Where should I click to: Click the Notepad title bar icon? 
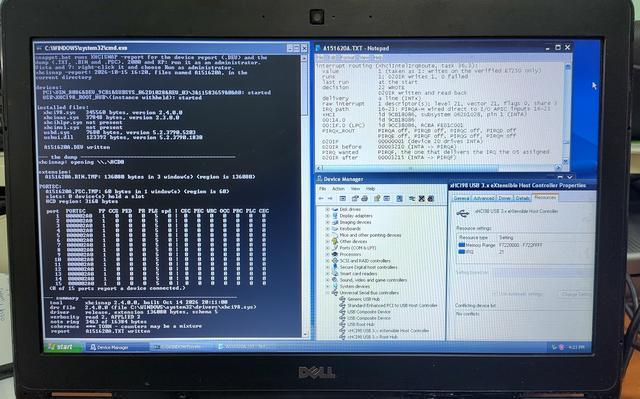[318, 48]
